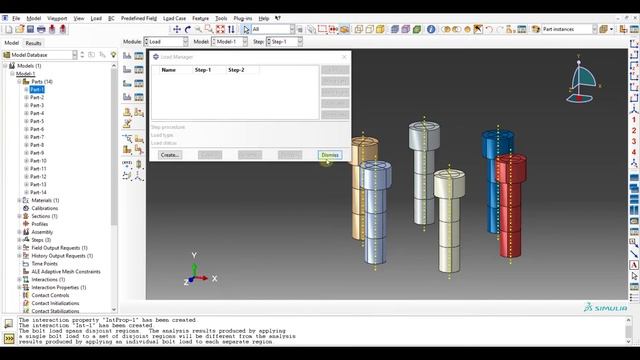Expand the Steps (3) tree node
This screenshot has width=640, height=360.
[19, 240]
